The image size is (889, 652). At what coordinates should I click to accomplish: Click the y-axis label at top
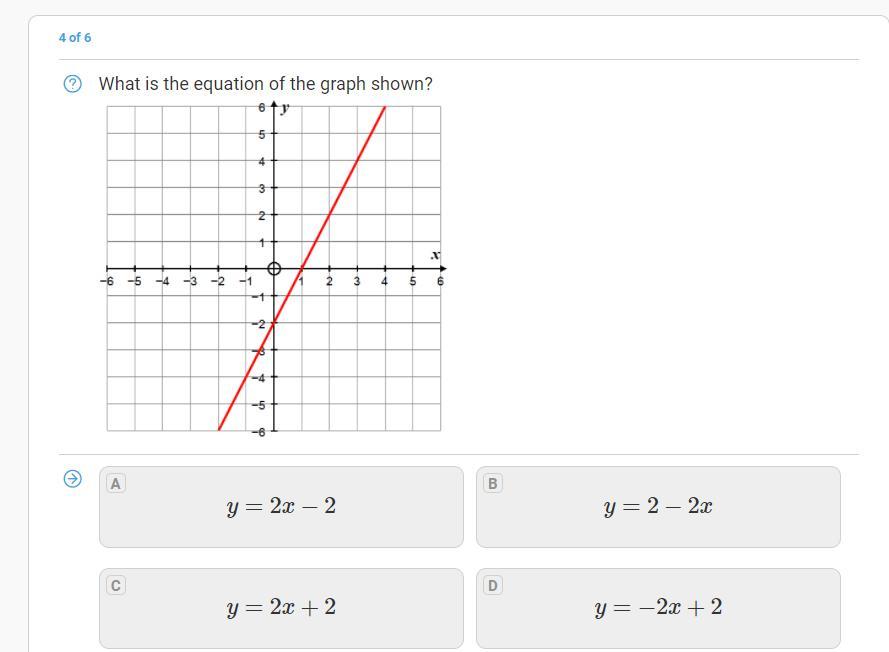click(285, 107)
